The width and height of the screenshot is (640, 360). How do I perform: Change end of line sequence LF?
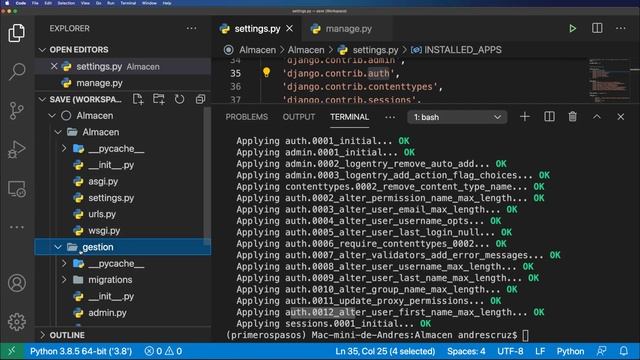(x=540, y=351)
